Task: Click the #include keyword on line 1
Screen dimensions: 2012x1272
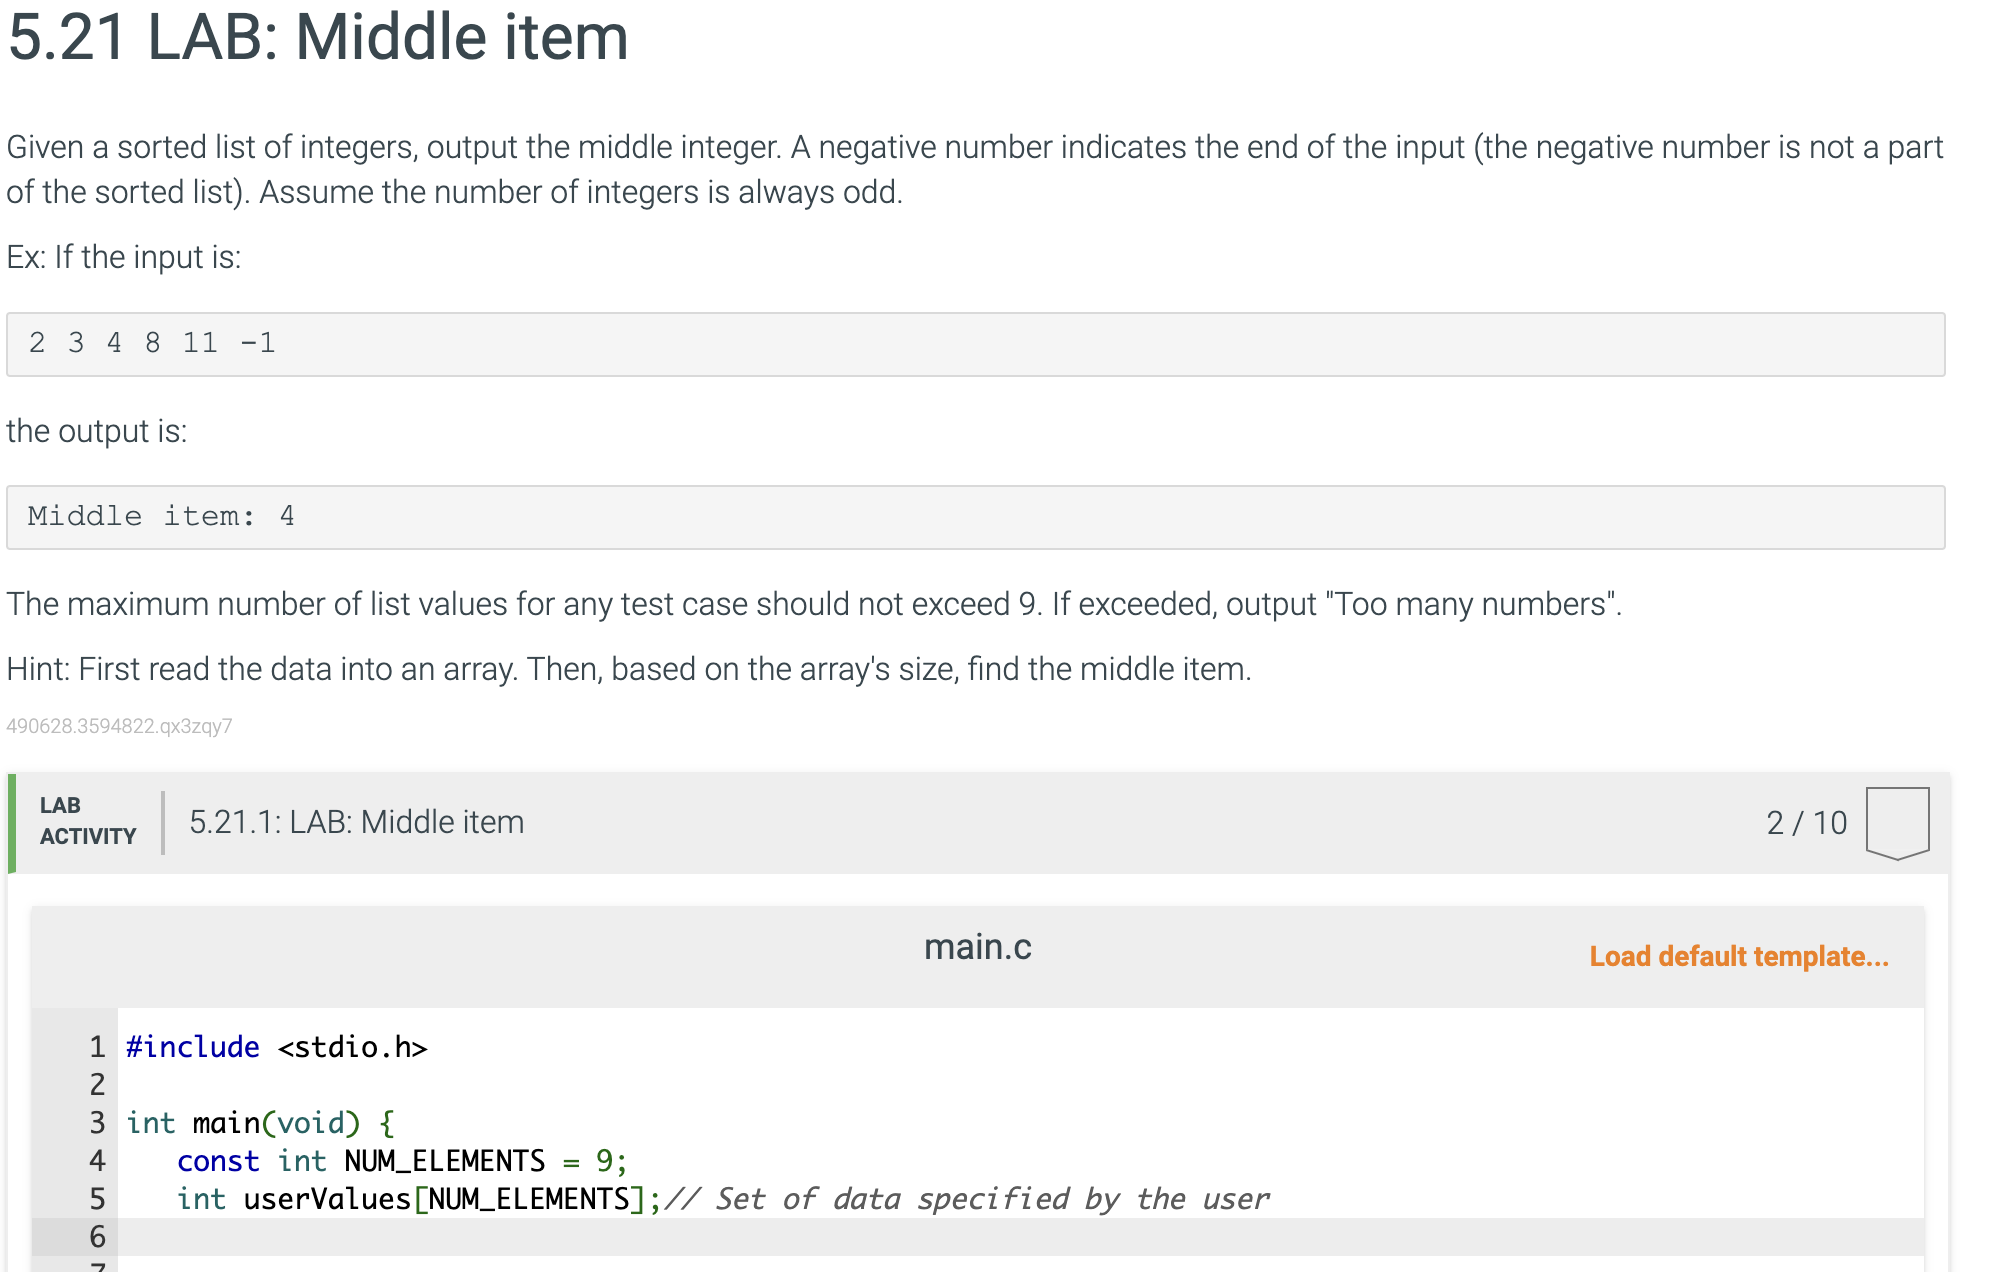Action: 192,1047
